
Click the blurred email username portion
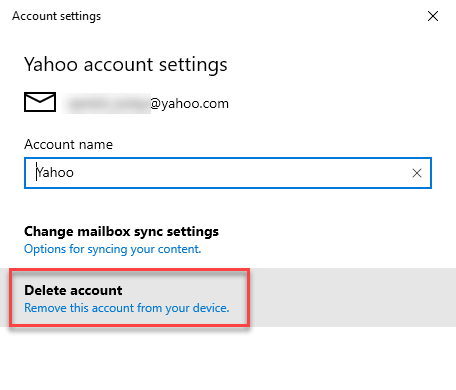(x=106, y=104)
